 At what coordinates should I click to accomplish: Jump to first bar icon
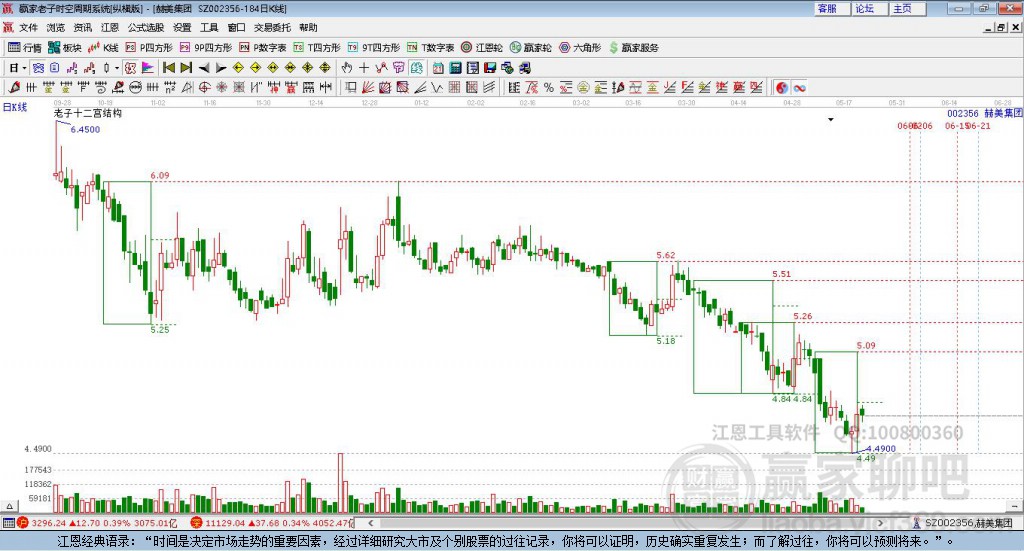coord(168,68)
